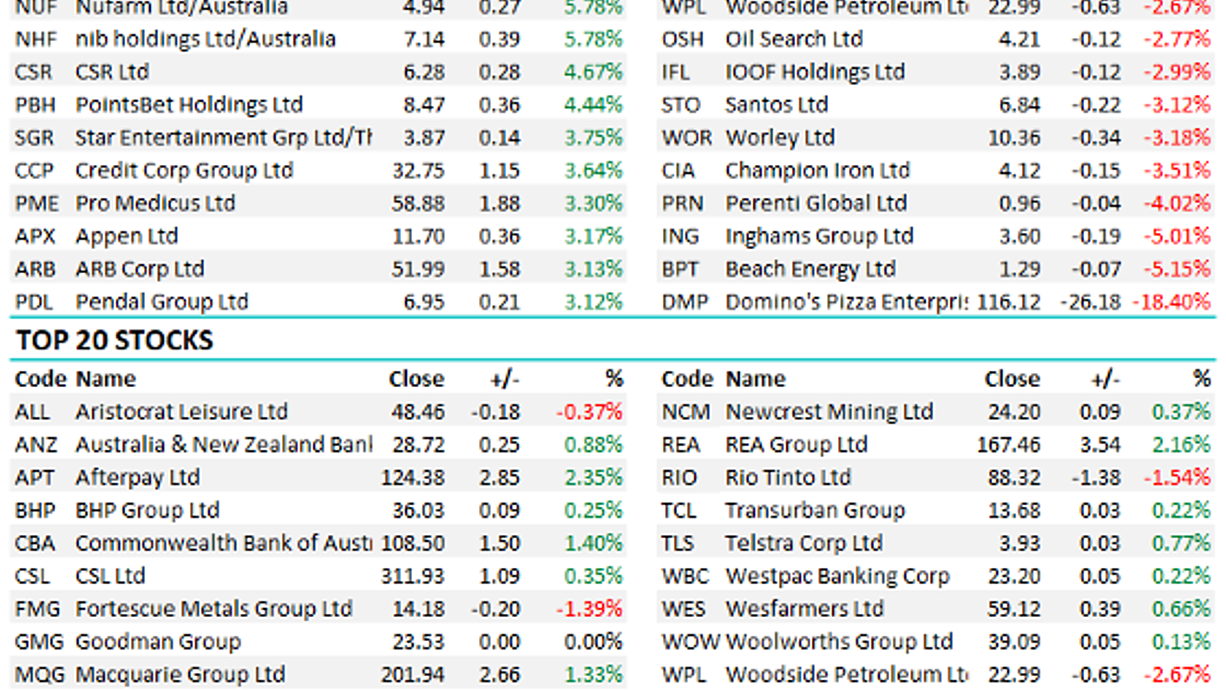Select the "Santos Ltd" company name
The image size is (1226, 690).
[777, 106]
